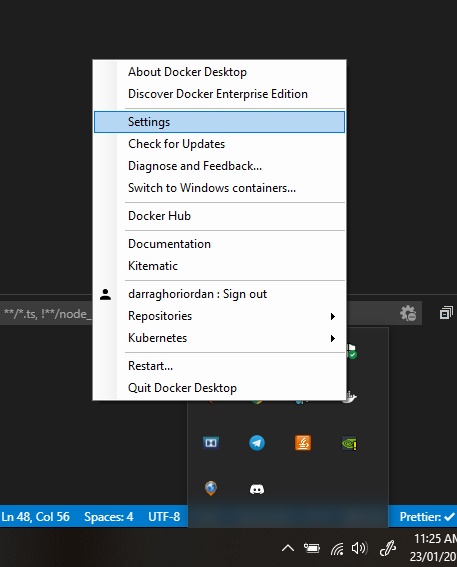Click Prettier status bar item

point(427,517)
